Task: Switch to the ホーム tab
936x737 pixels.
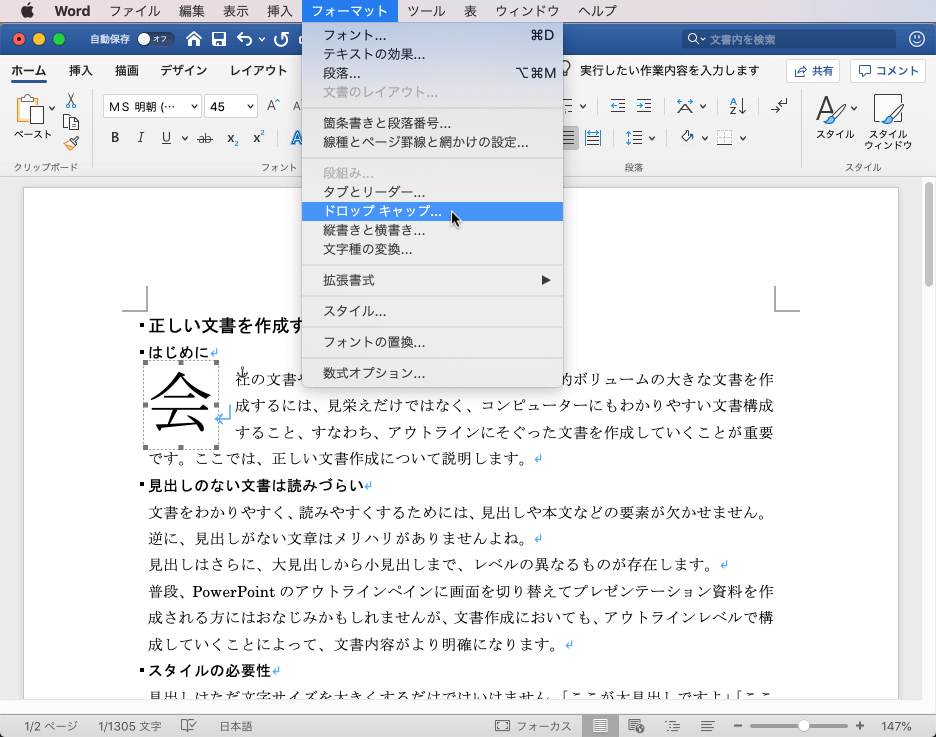Action: (29, 70)
